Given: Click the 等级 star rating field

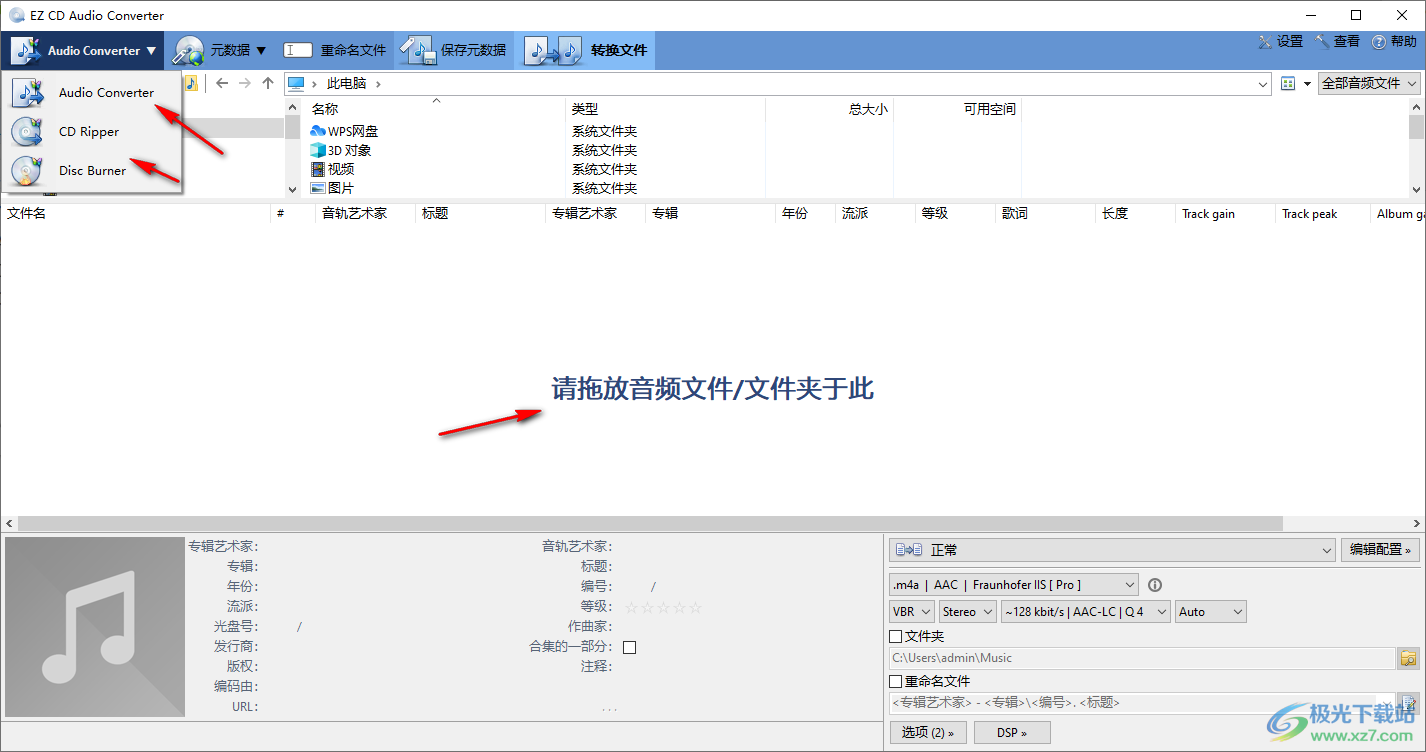Looking at the screenshot, I should pos(663,607).
